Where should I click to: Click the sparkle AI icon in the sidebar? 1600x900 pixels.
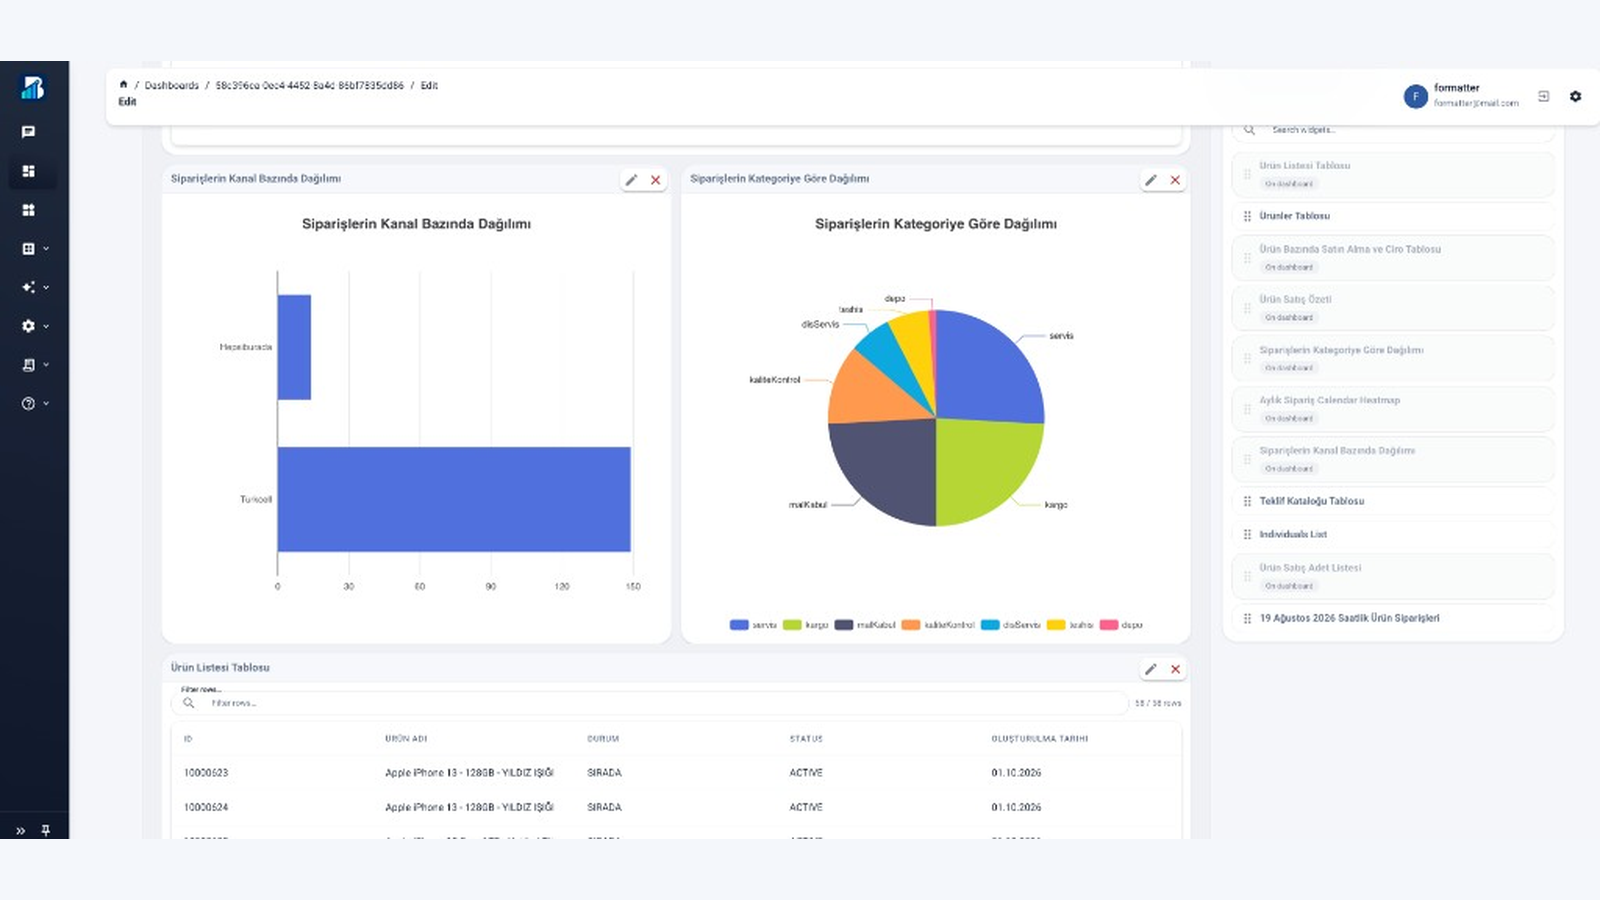[x=28, y=287]
